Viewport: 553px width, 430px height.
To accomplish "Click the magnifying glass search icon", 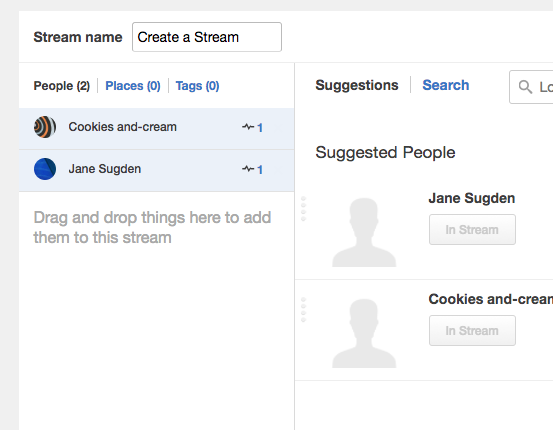I will tap(525, 86).
